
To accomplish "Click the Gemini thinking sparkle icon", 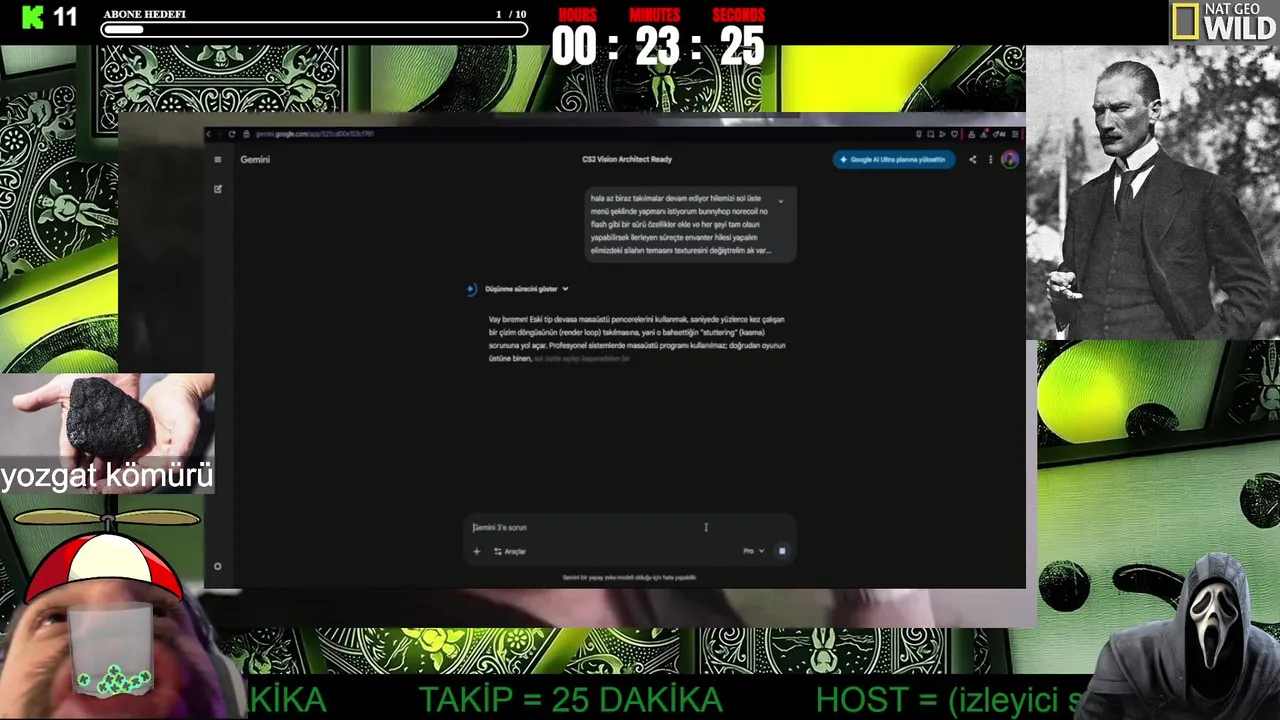I will click(471, 289).
